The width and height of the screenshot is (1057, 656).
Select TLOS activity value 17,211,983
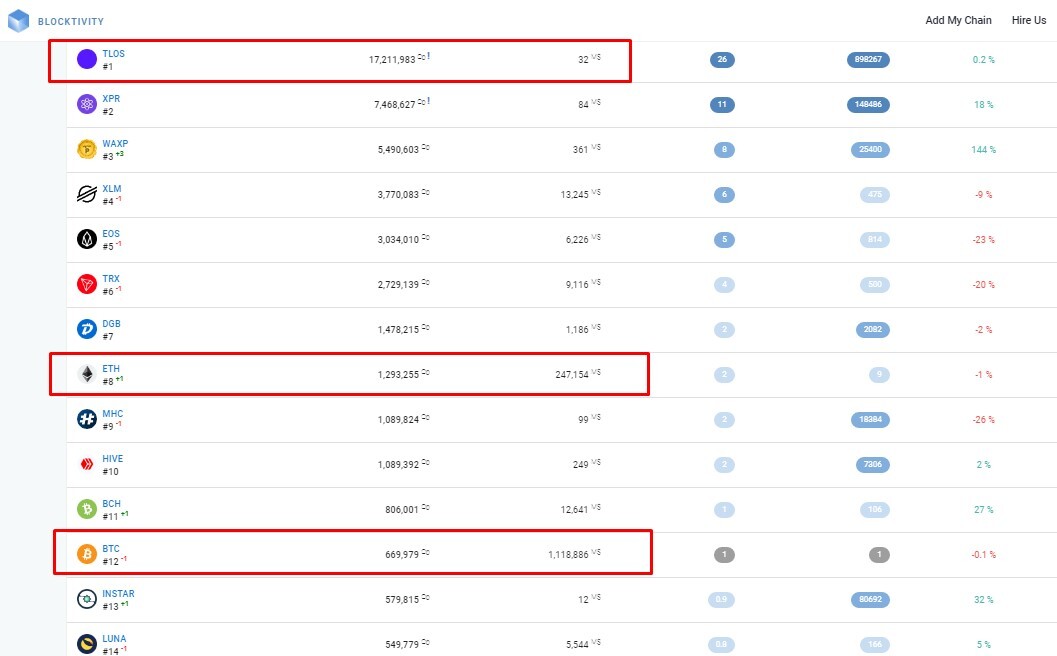pyautogui.click(x=392, y=60)
